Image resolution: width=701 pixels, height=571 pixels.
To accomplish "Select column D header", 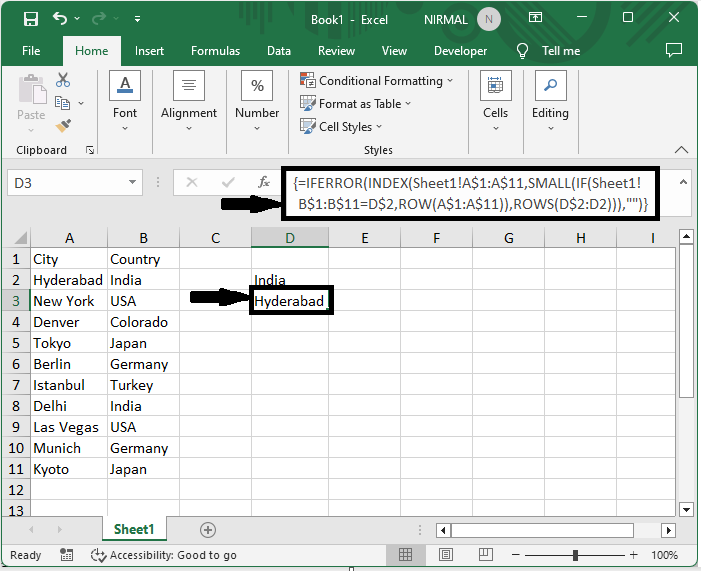I will 290,238.
